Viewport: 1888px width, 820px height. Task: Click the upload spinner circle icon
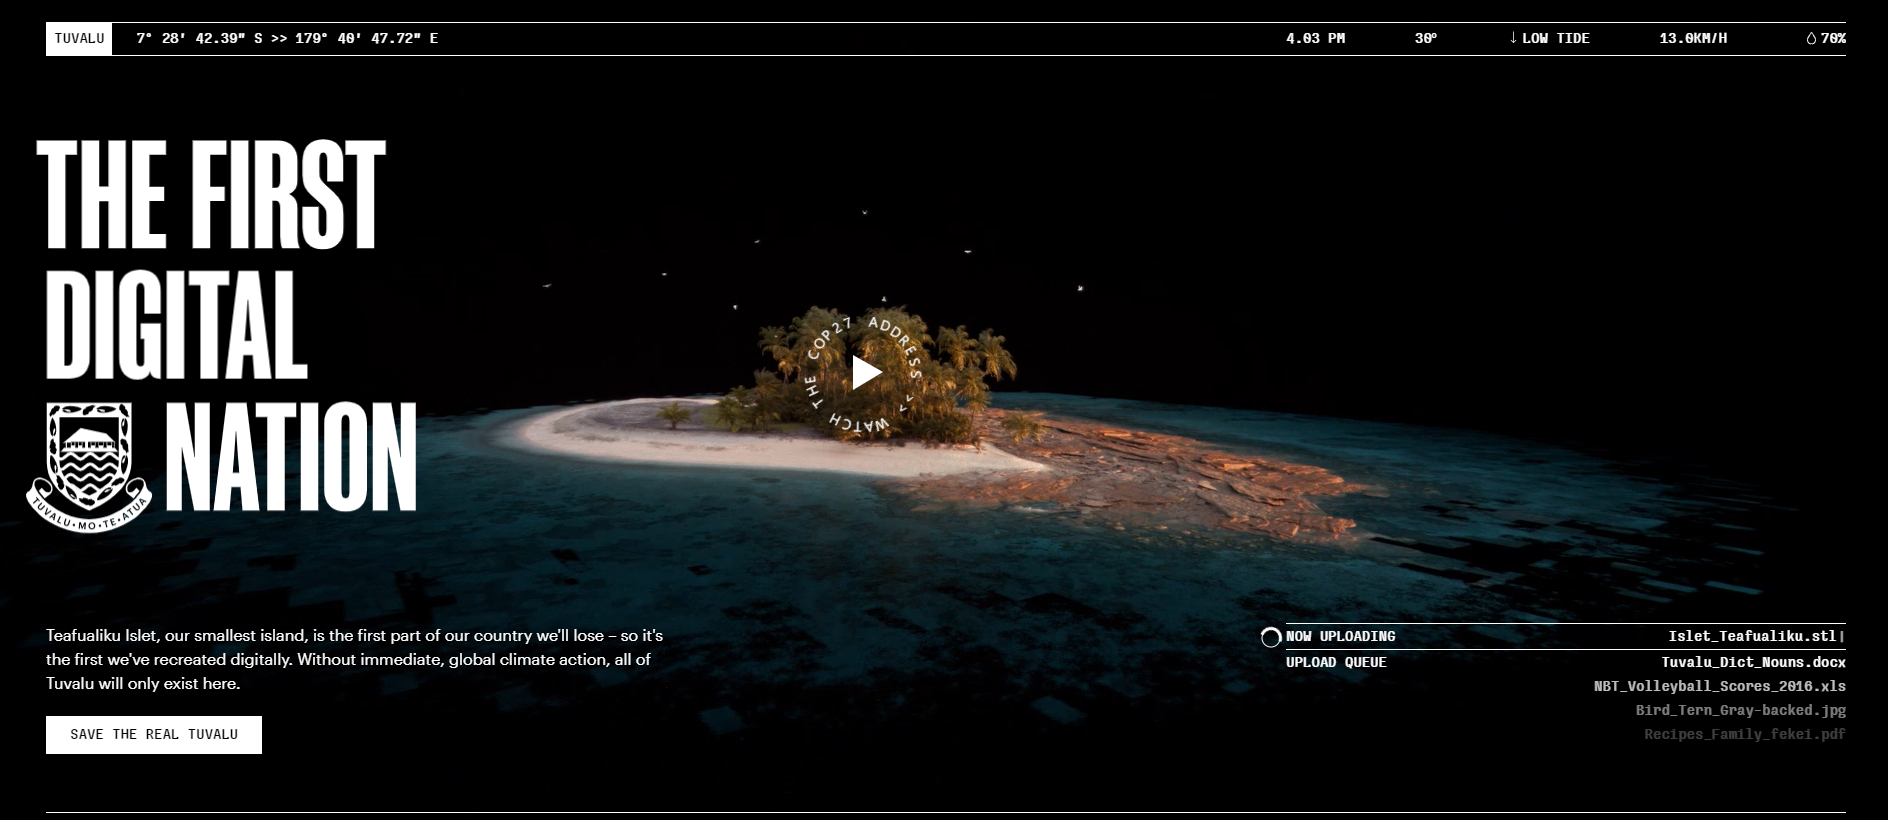pyautogui.click(x=1271, y=637)
